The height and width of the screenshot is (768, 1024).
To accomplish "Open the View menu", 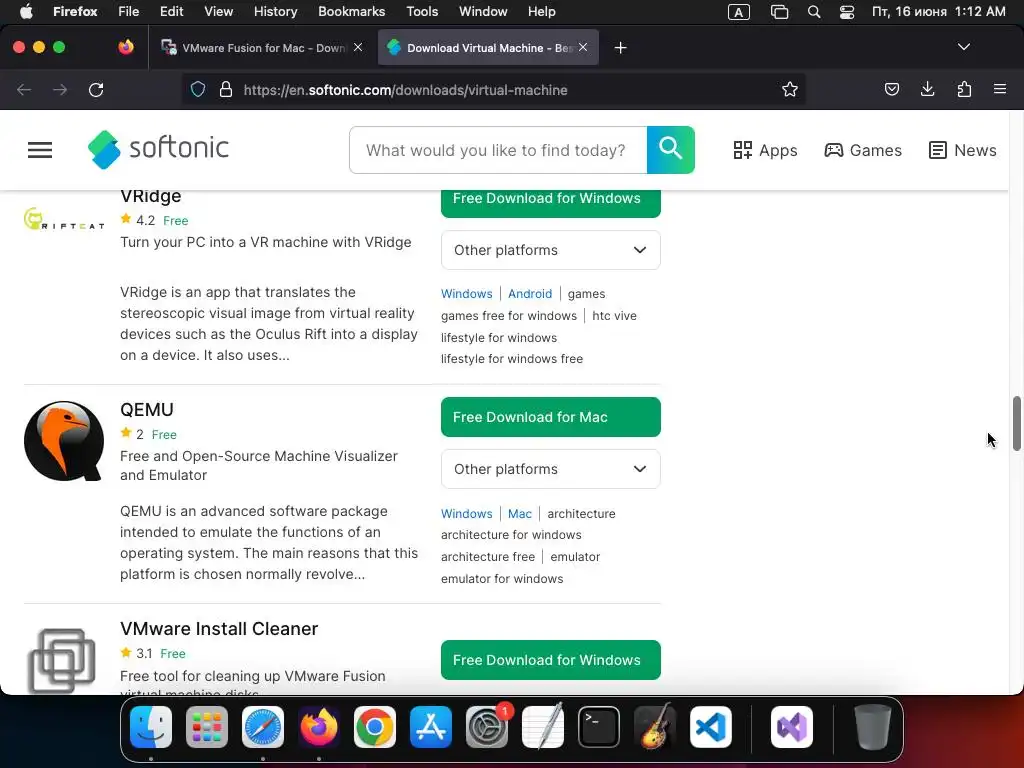I will tap(218, 12).
